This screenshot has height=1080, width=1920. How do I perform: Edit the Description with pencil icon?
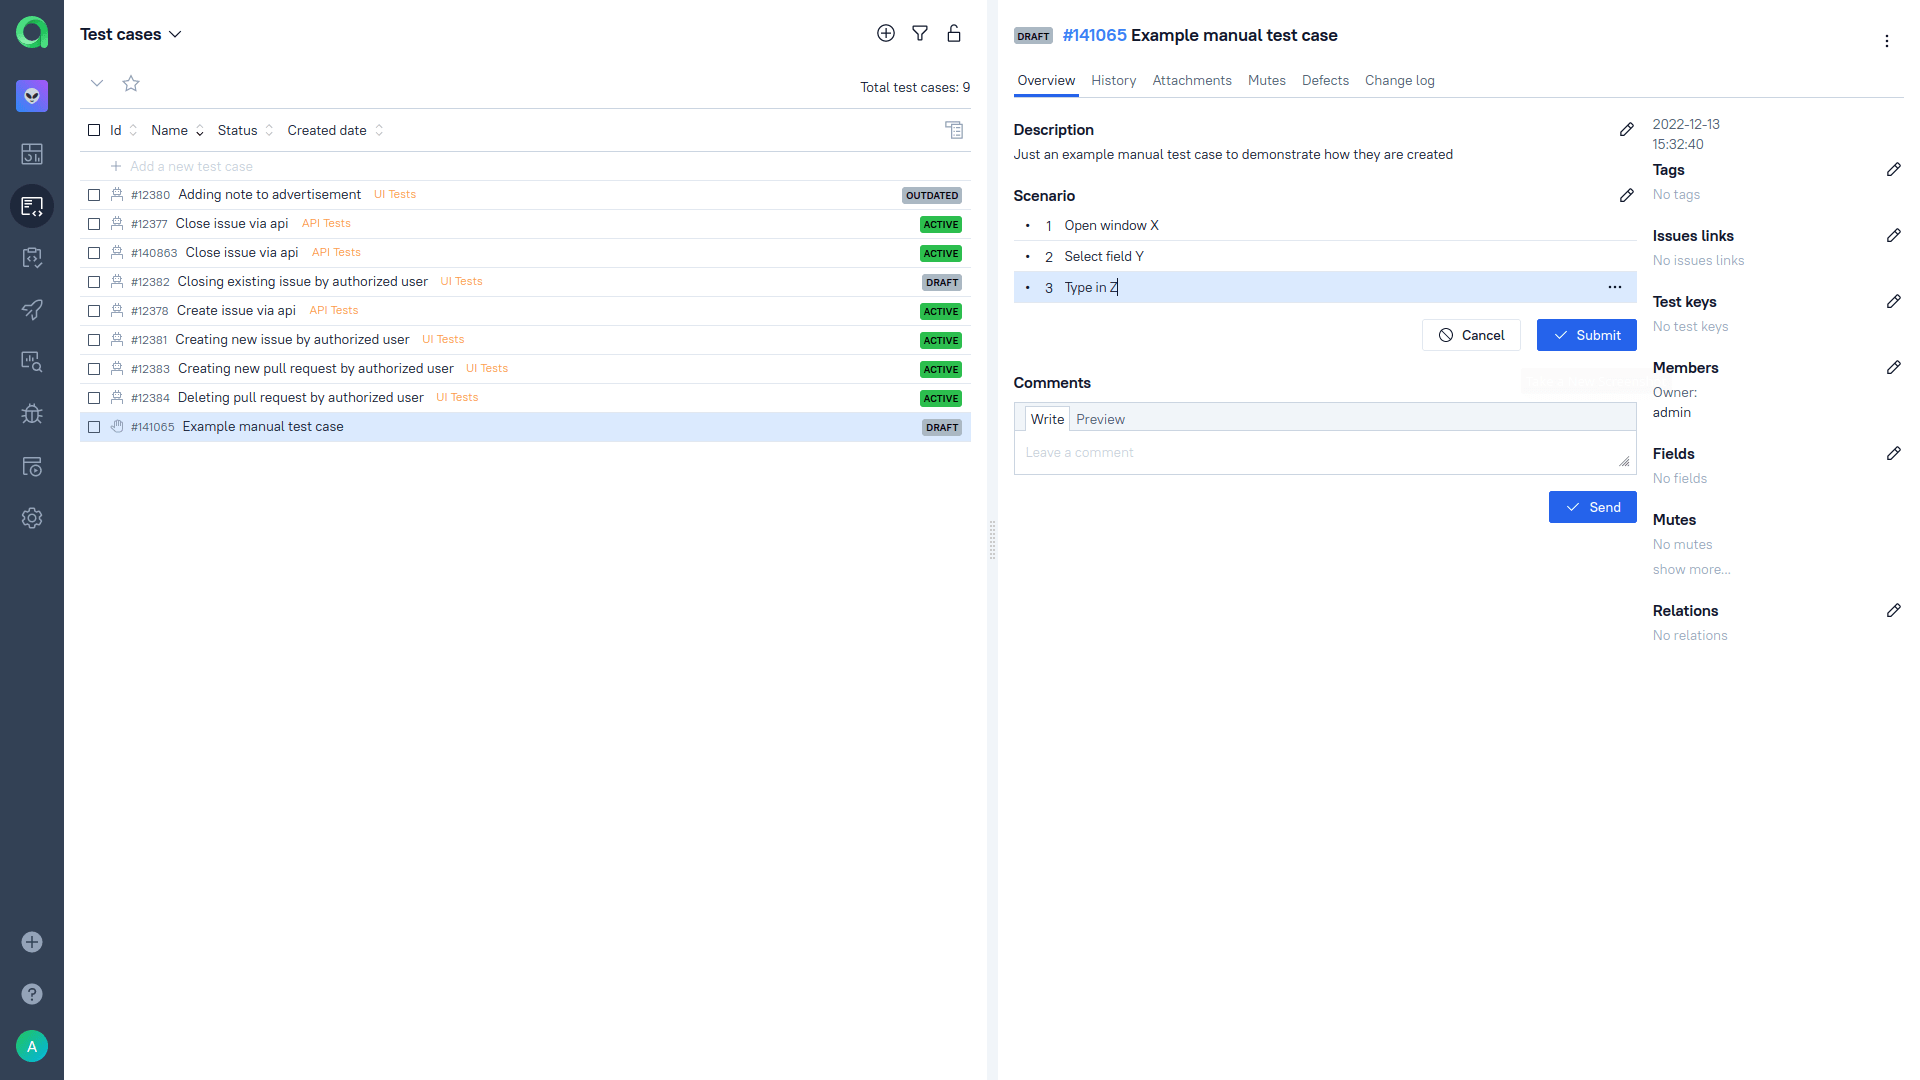pyautogui.click(x=1625, y=129)
